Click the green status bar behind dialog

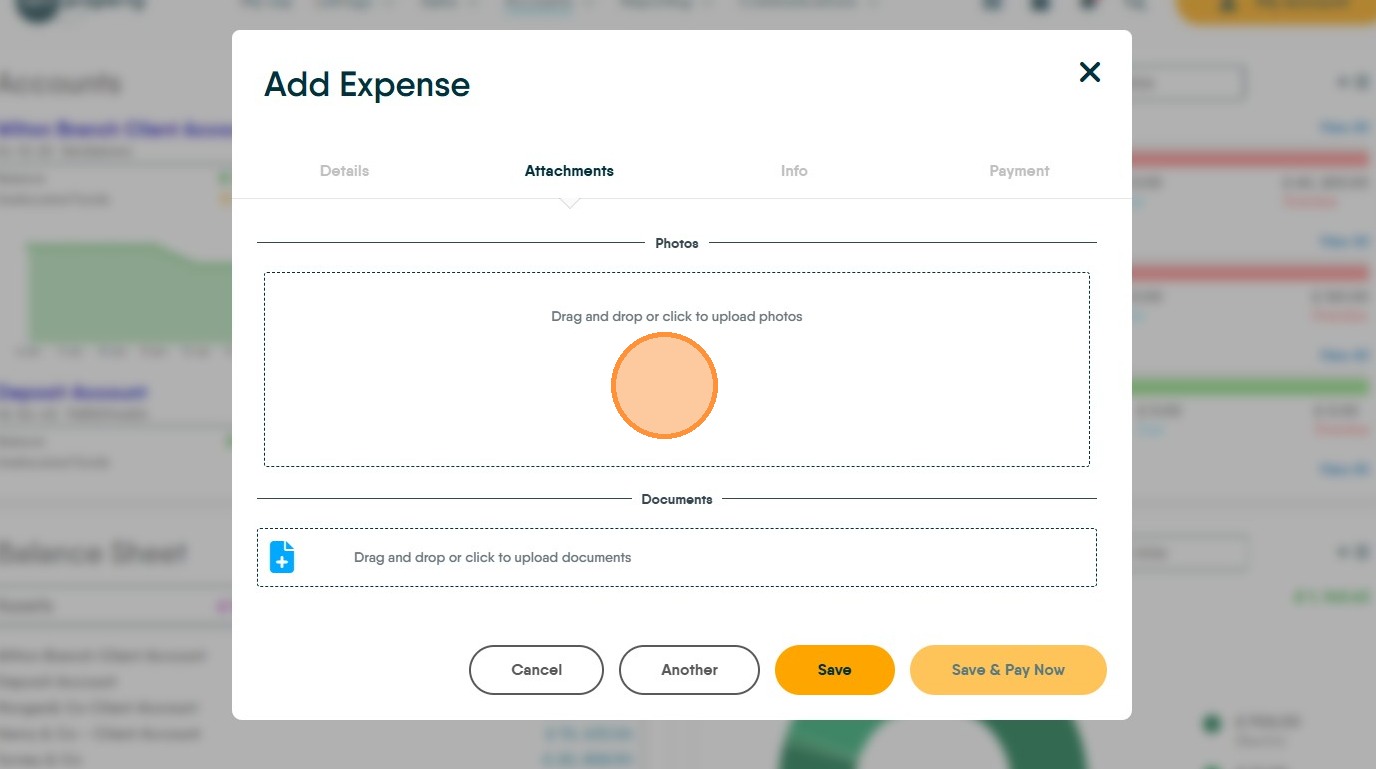tap(1250, 387)
